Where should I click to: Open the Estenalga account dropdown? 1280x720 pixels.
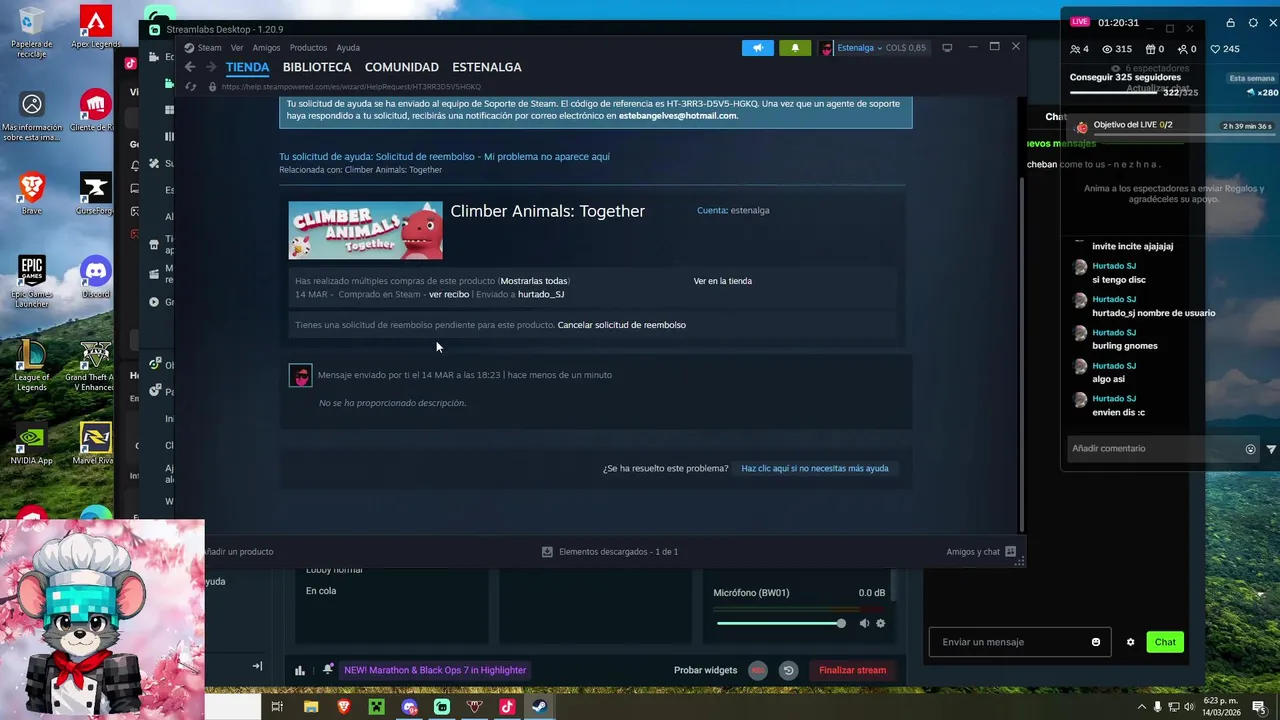(860, 48)
